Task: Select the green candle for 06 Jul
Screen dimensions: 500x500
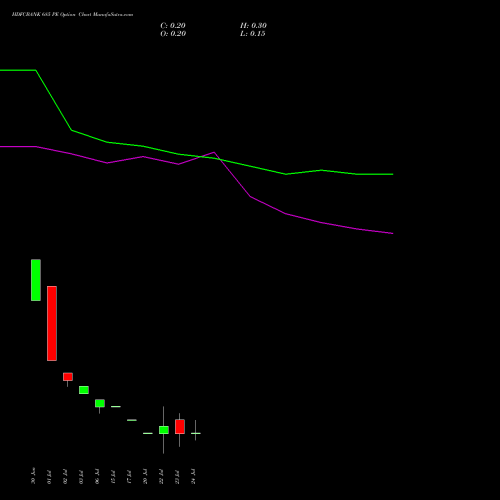Action: [x=100, y=403]
